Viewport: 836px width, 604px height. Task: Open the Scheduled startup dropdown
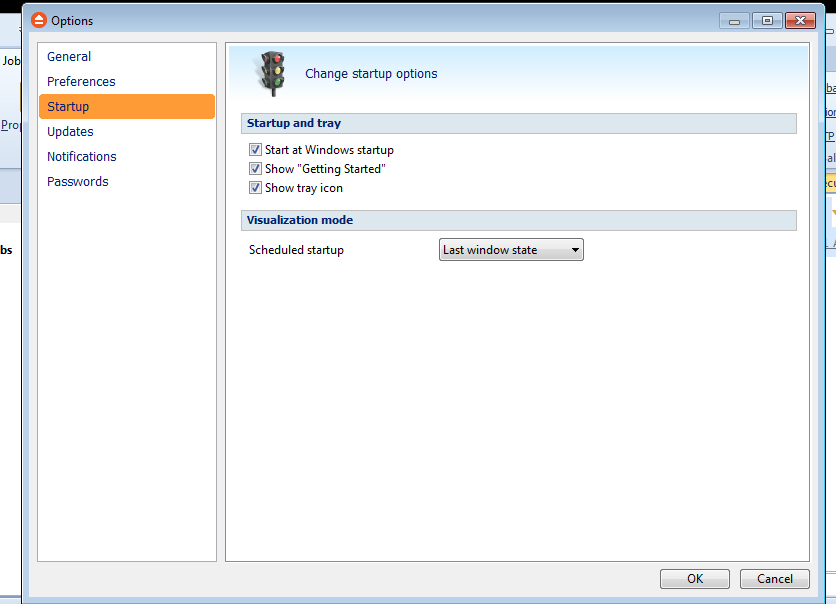pyautogui.click(x=511, y=250)
